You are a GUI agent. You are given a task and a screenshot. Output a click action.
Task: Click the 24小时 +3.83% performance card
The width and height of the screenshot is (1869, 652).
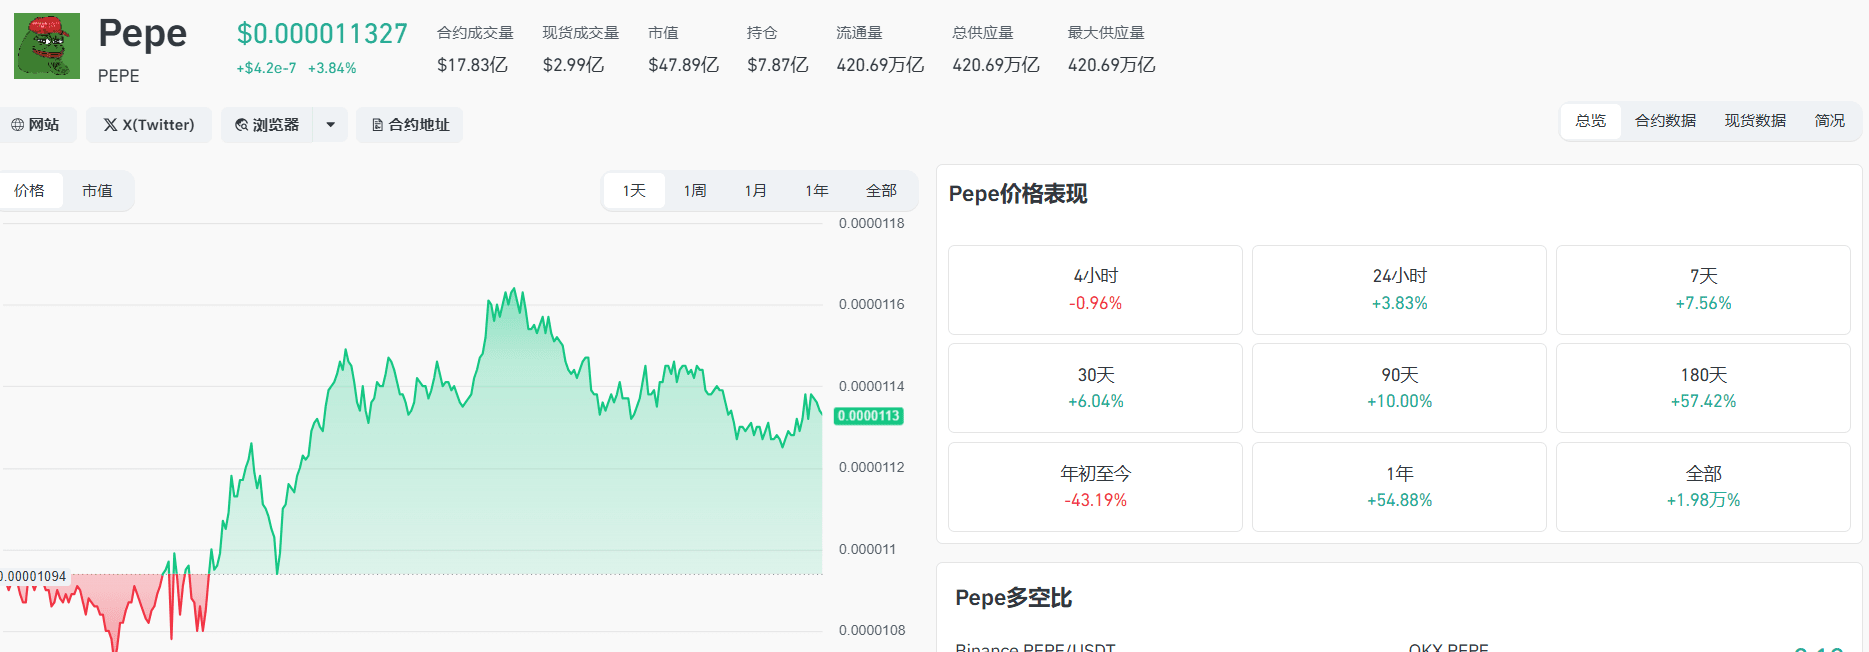tap(1399, 290)
